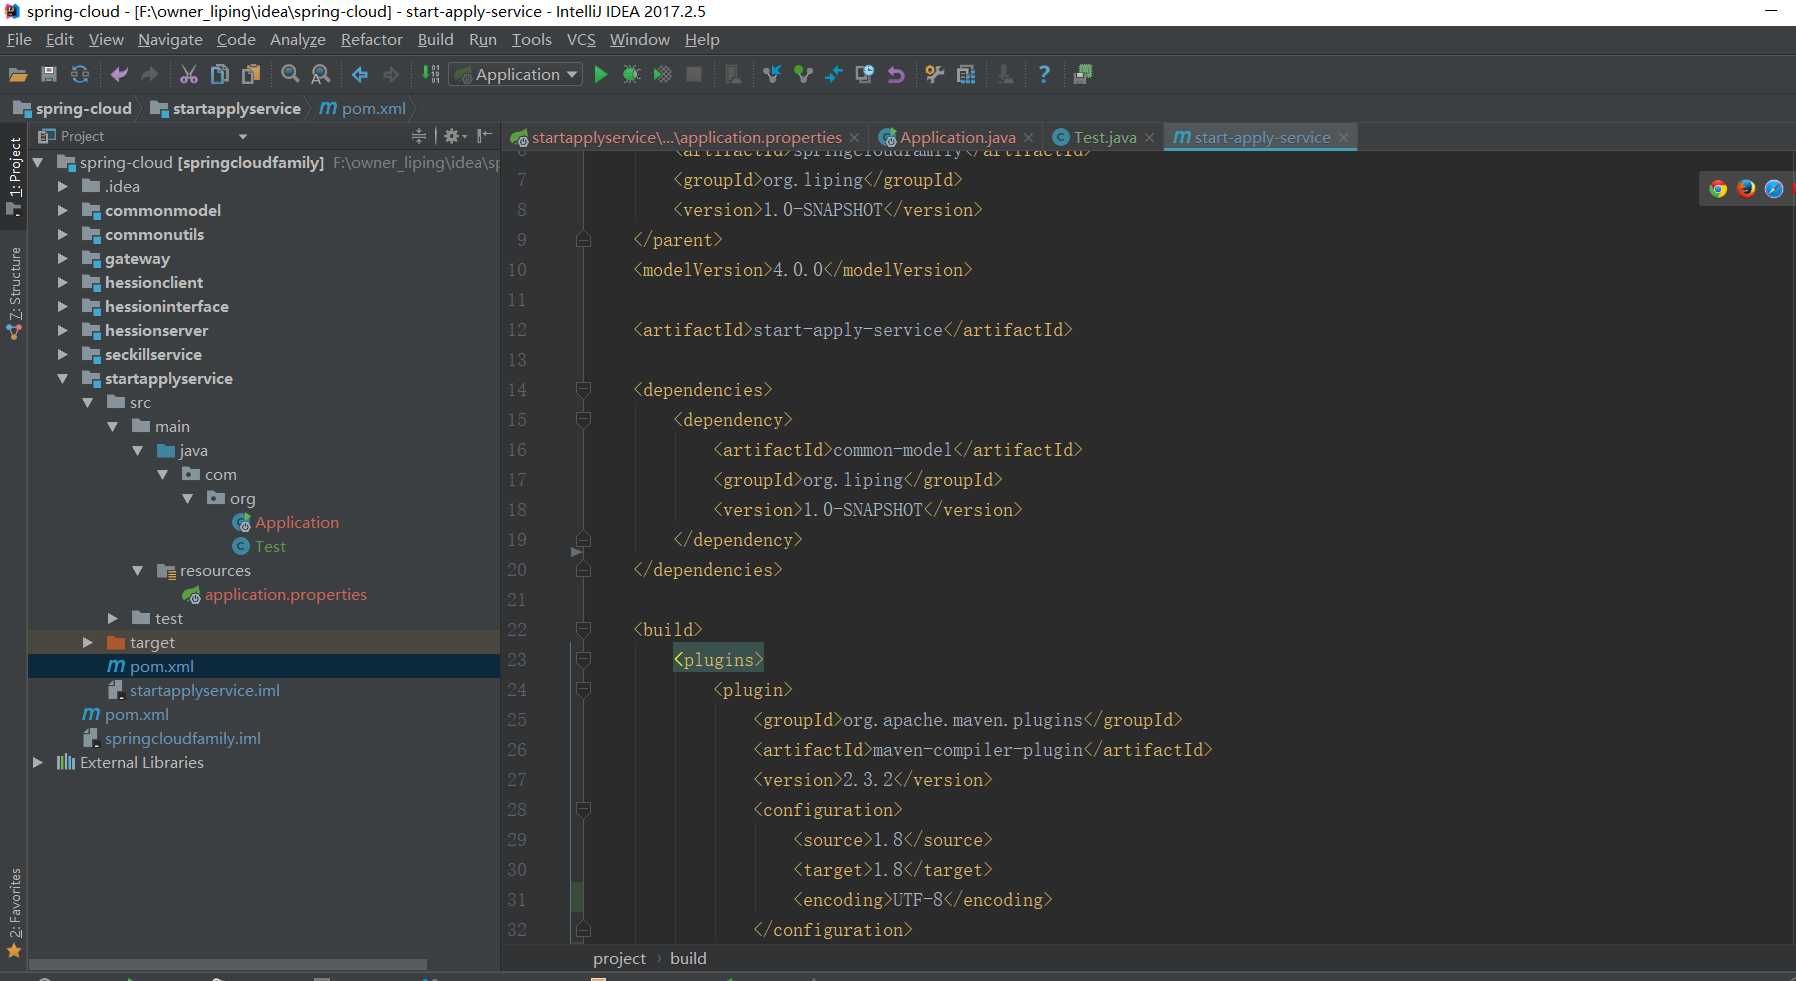Click the last toolbar icon after Help
The width and height of the screenshot is (1796, 981).
[x=1083, y=74]
